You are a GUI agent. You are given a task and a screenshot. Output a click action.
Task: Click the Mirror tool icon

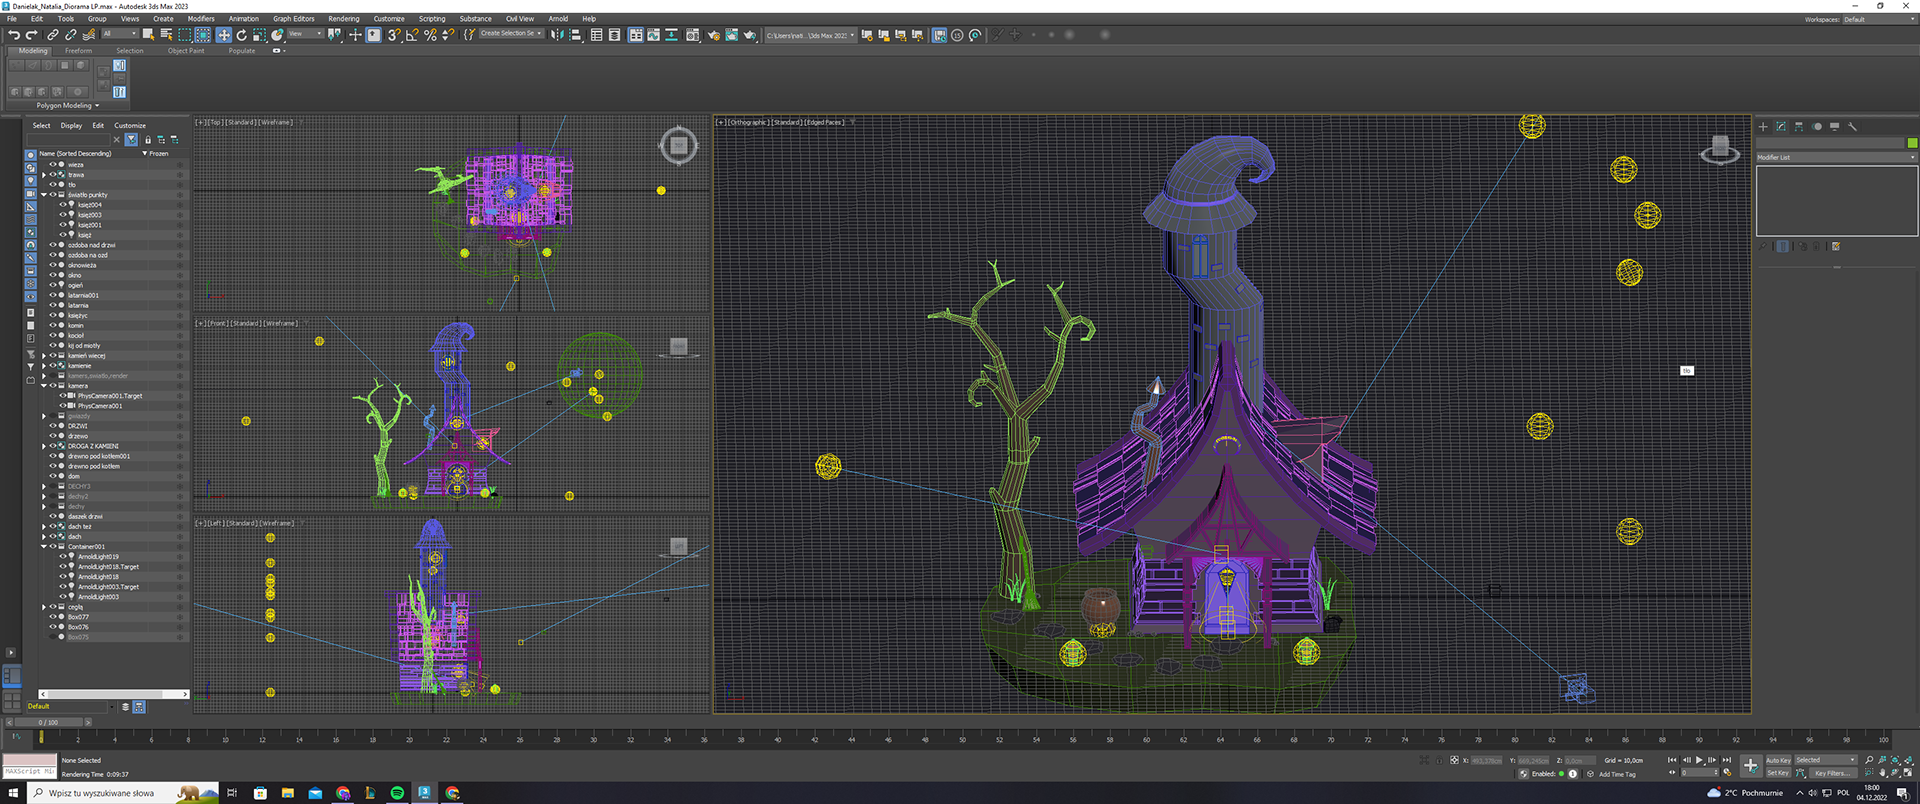(x=557, y=35)
